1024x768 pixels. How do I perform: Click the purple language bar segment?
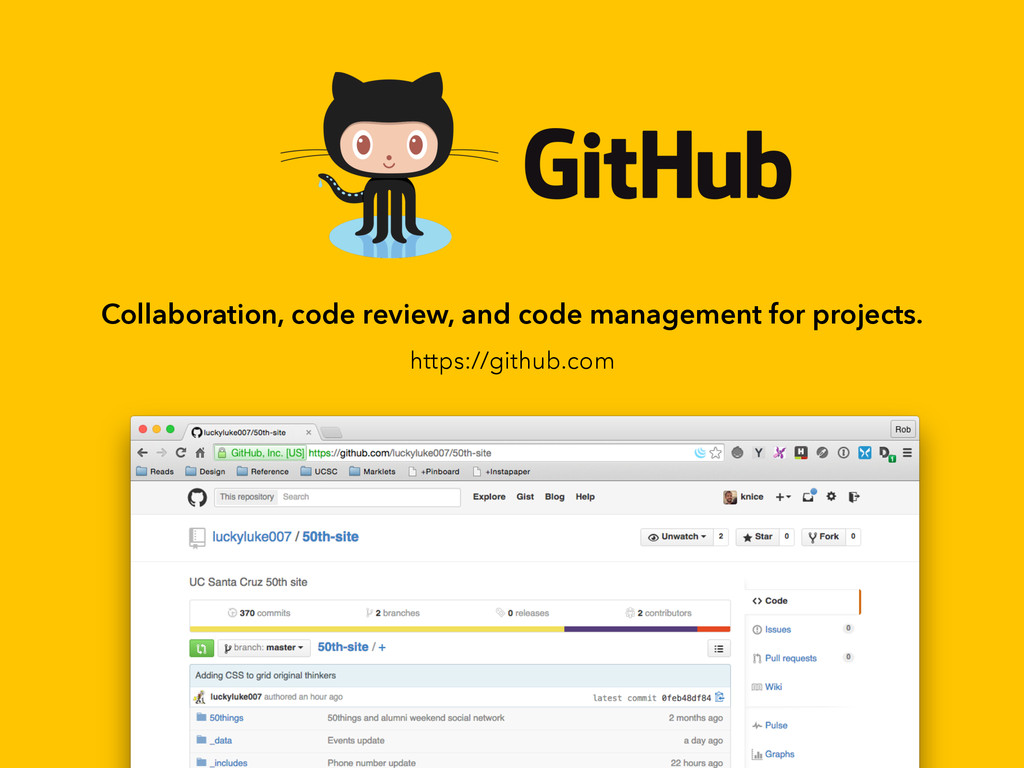click(631, 630)
